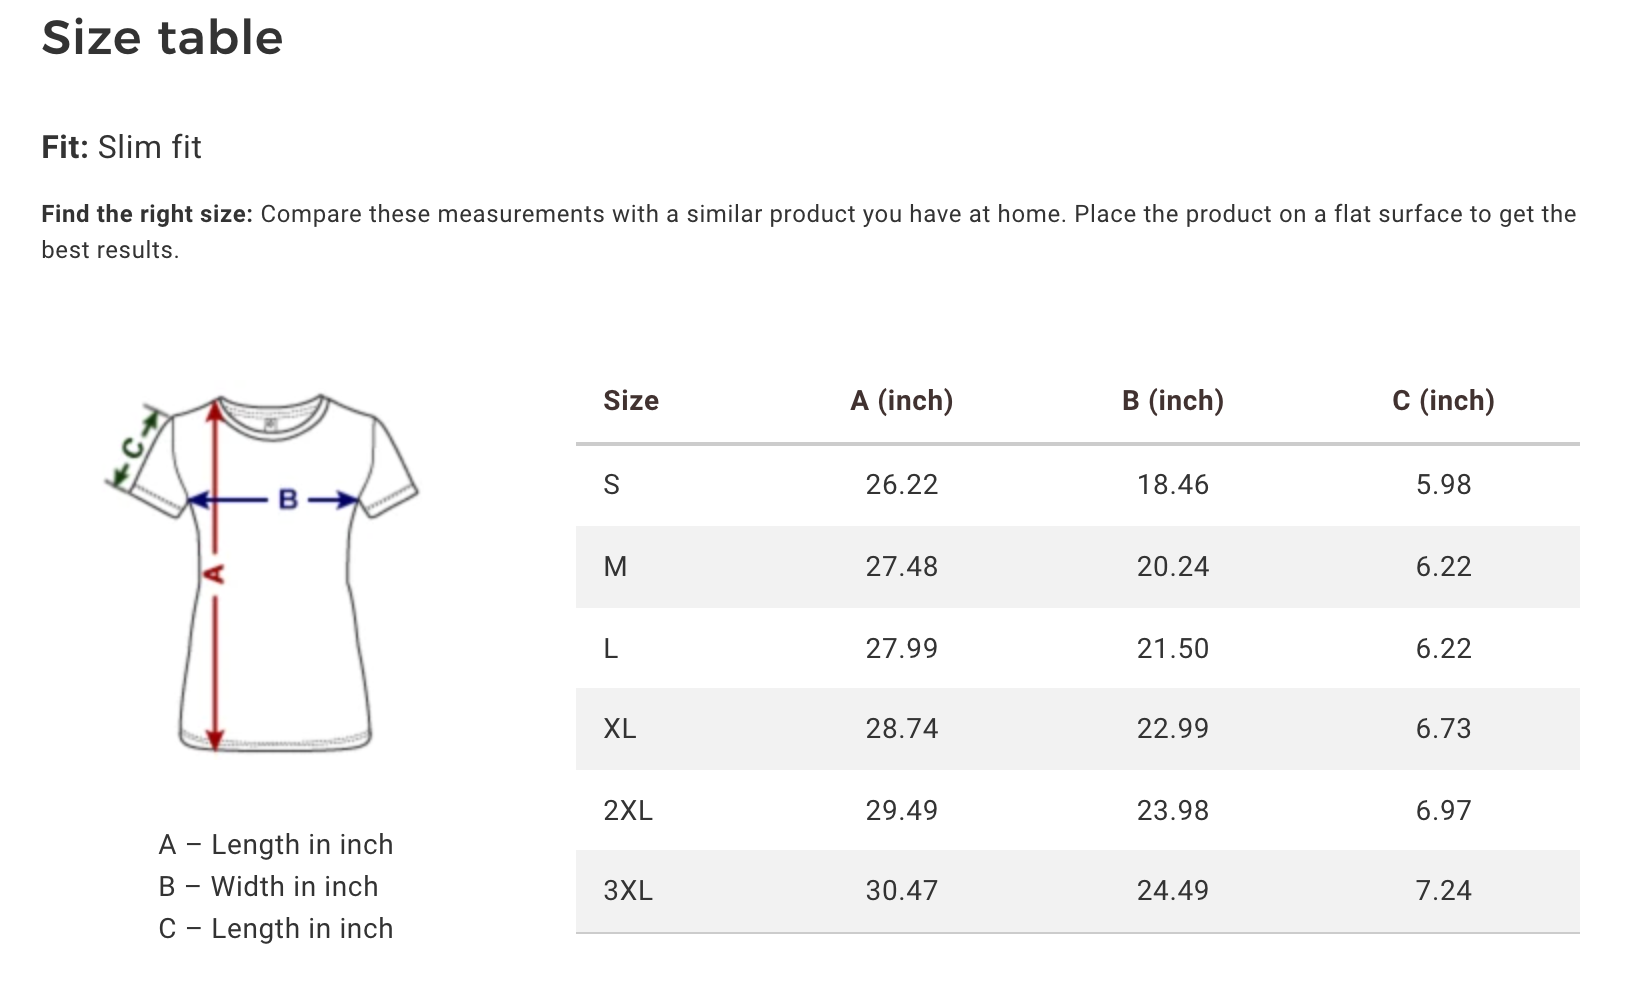
Task: Select the S size row
Action: tap(1078, 485)
